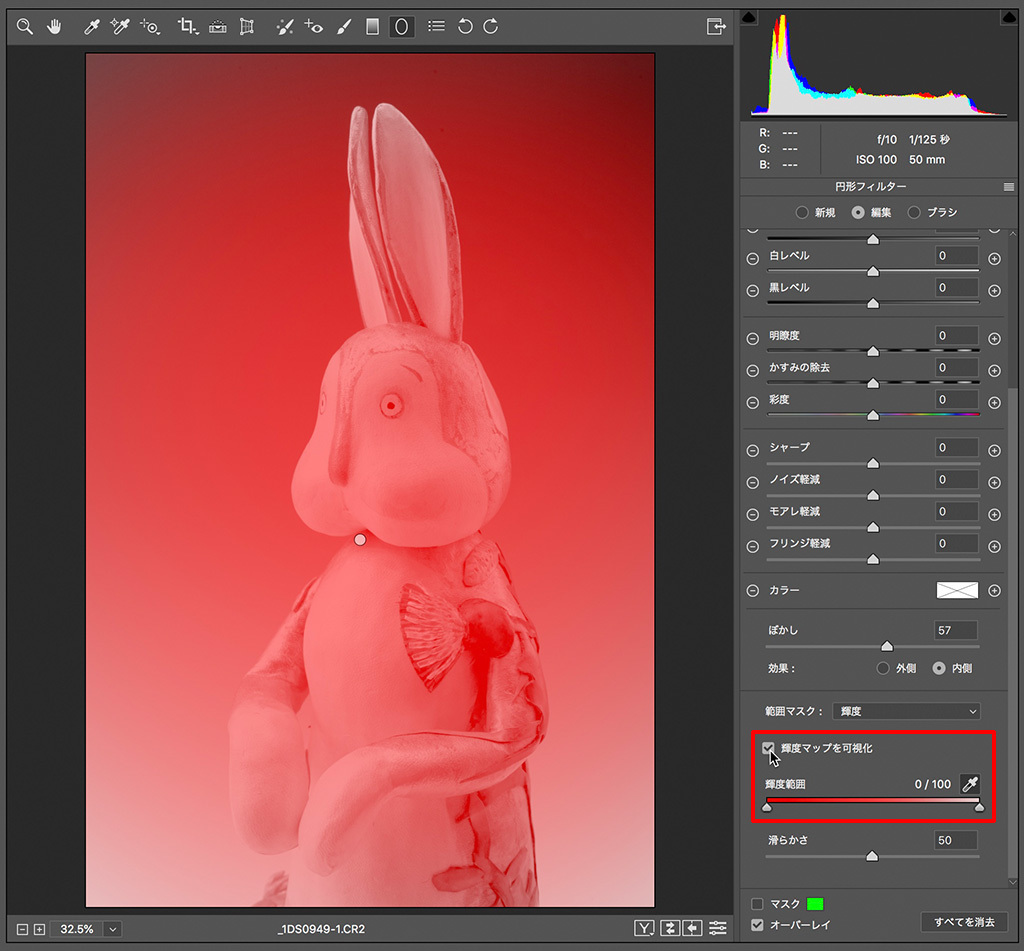Click the 彩度 slider handle
The height and width of the screenshot is (951, 1024).
click(872, 415)
